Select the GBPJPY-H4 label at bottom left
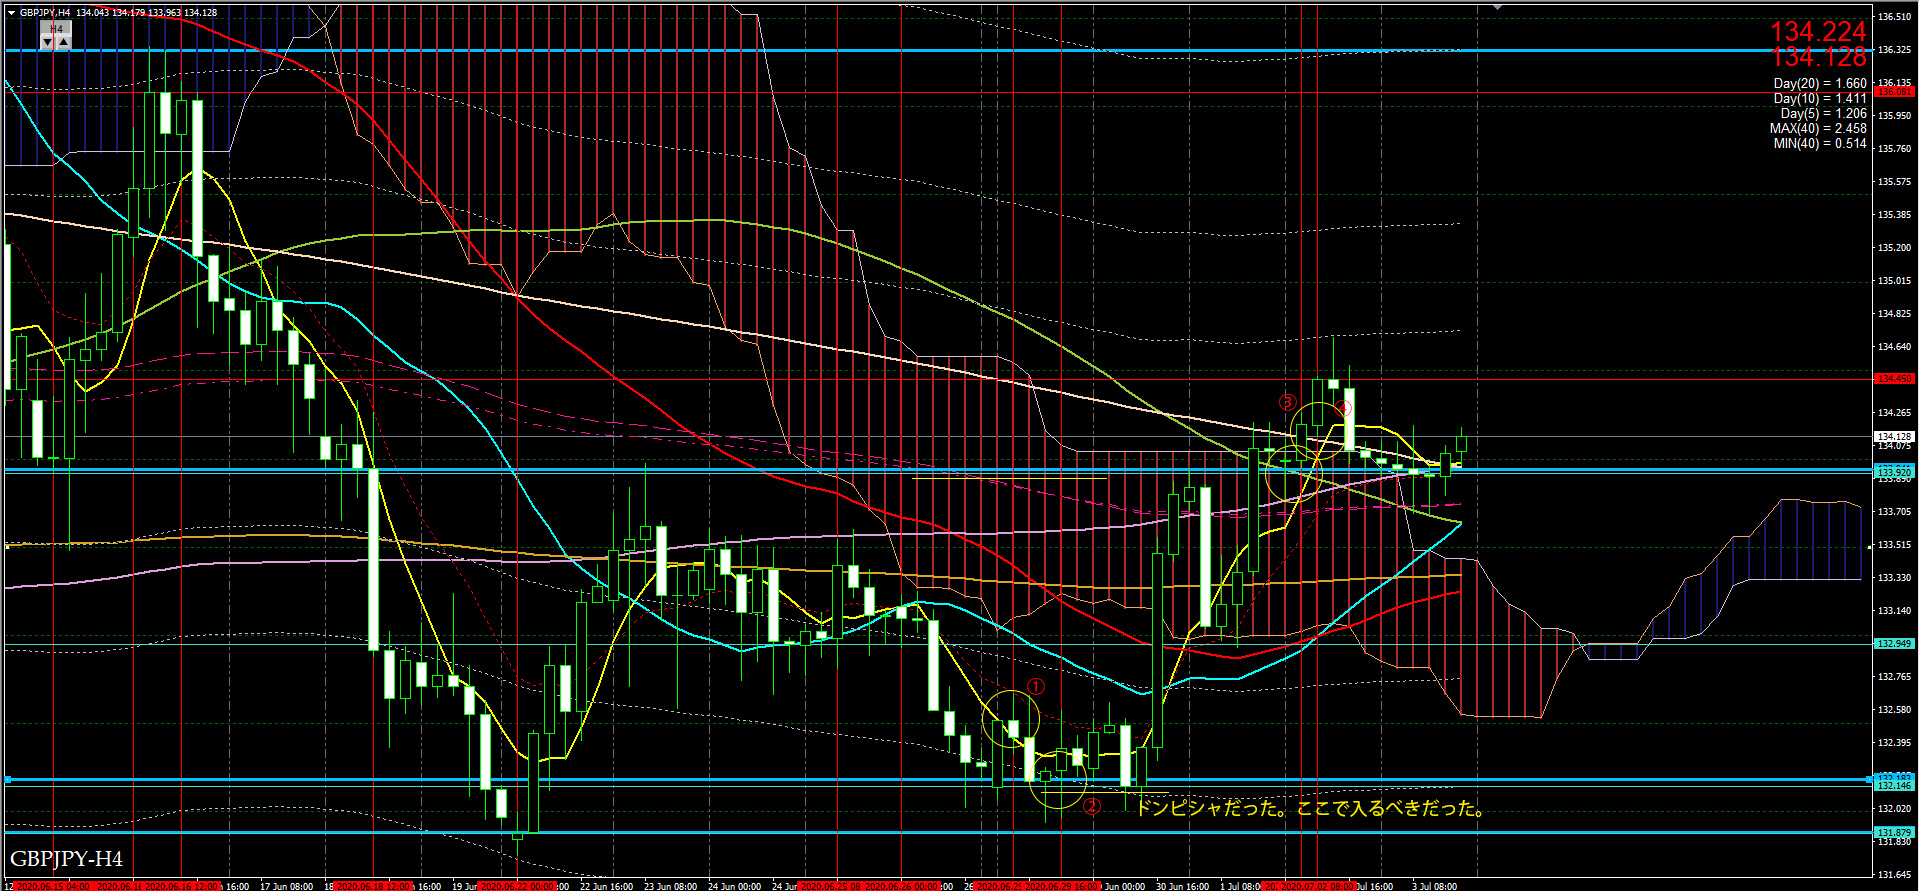 click(66, 859)
